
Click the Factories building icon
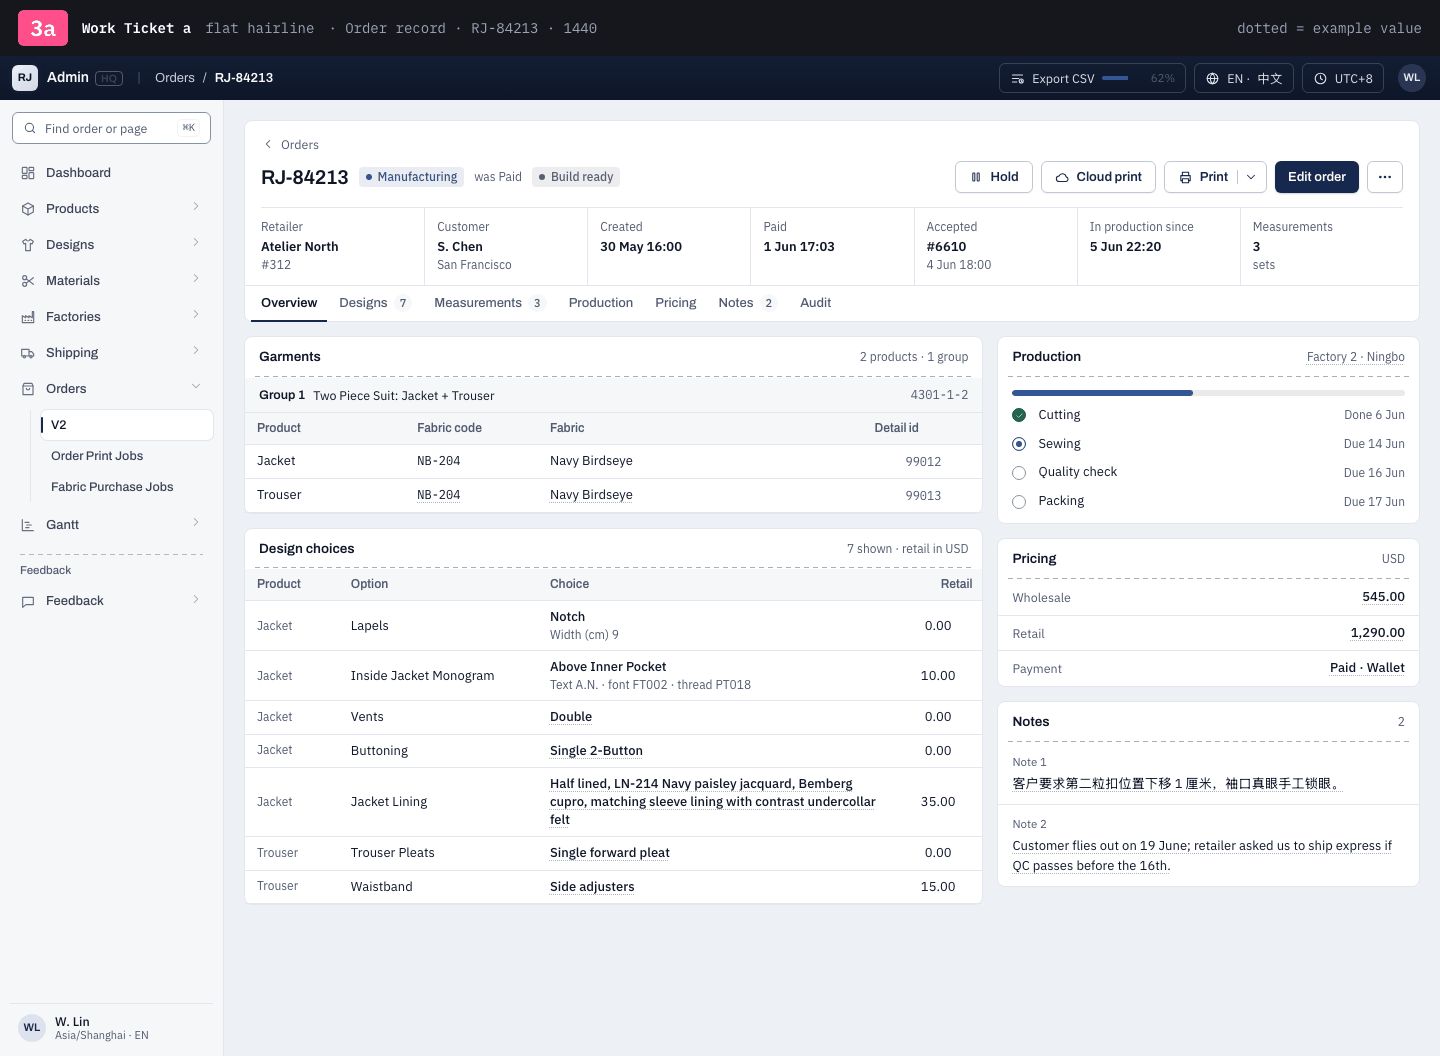pos(28,317)
